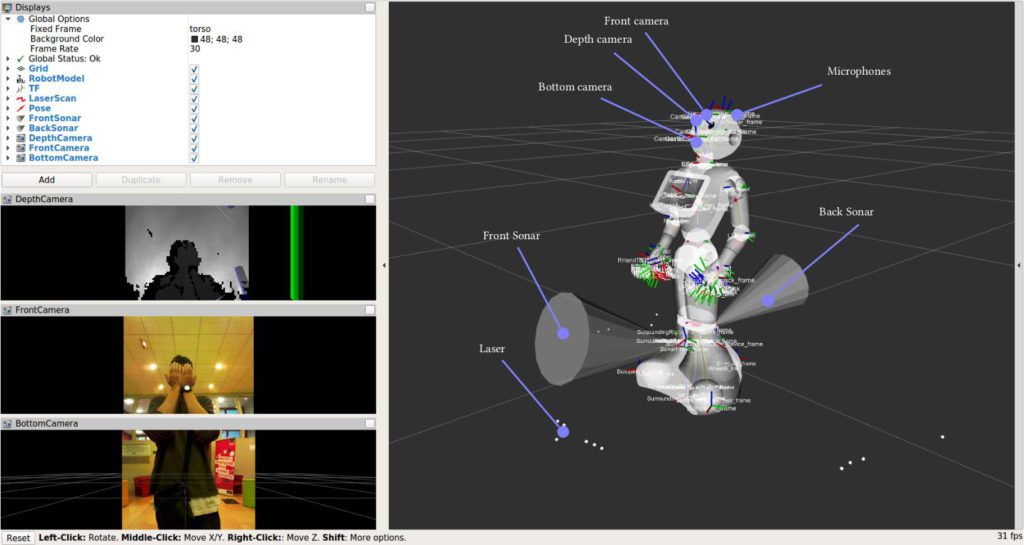
Task: Click the BottomCamera display icon
Action: (20, 158)
